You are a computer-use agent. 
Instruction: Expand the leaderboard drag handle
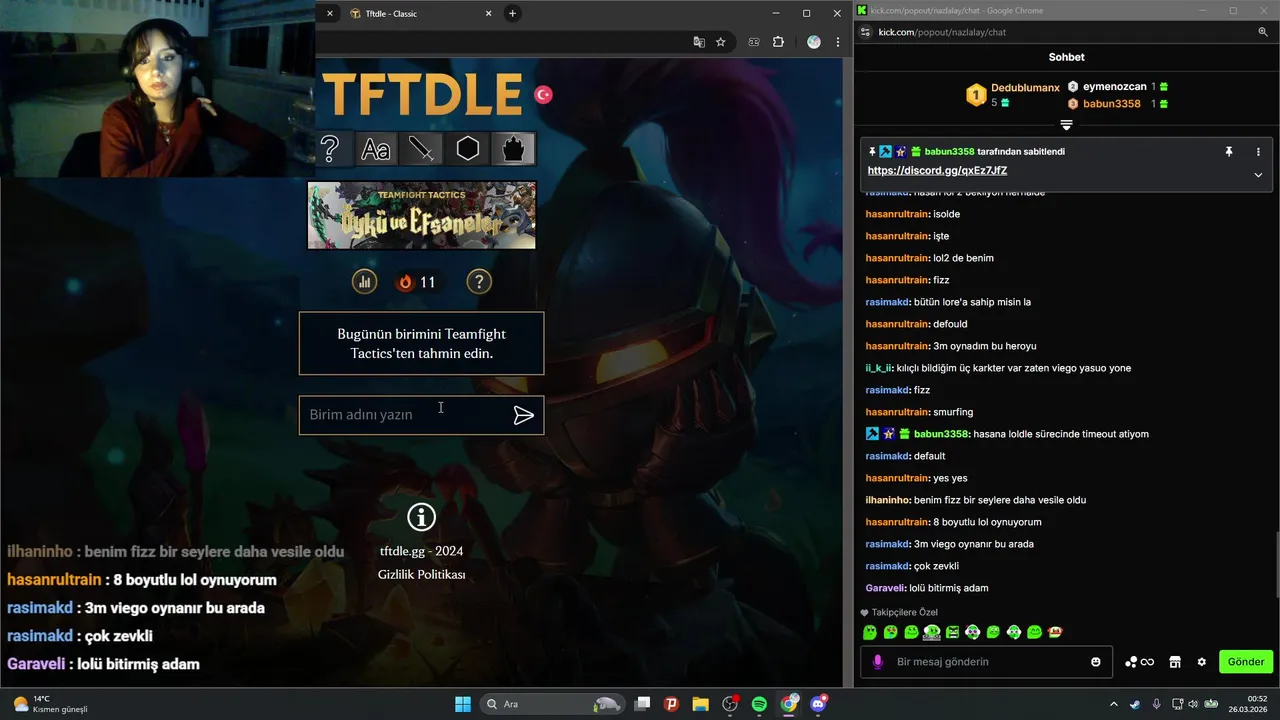(1067, 125)
